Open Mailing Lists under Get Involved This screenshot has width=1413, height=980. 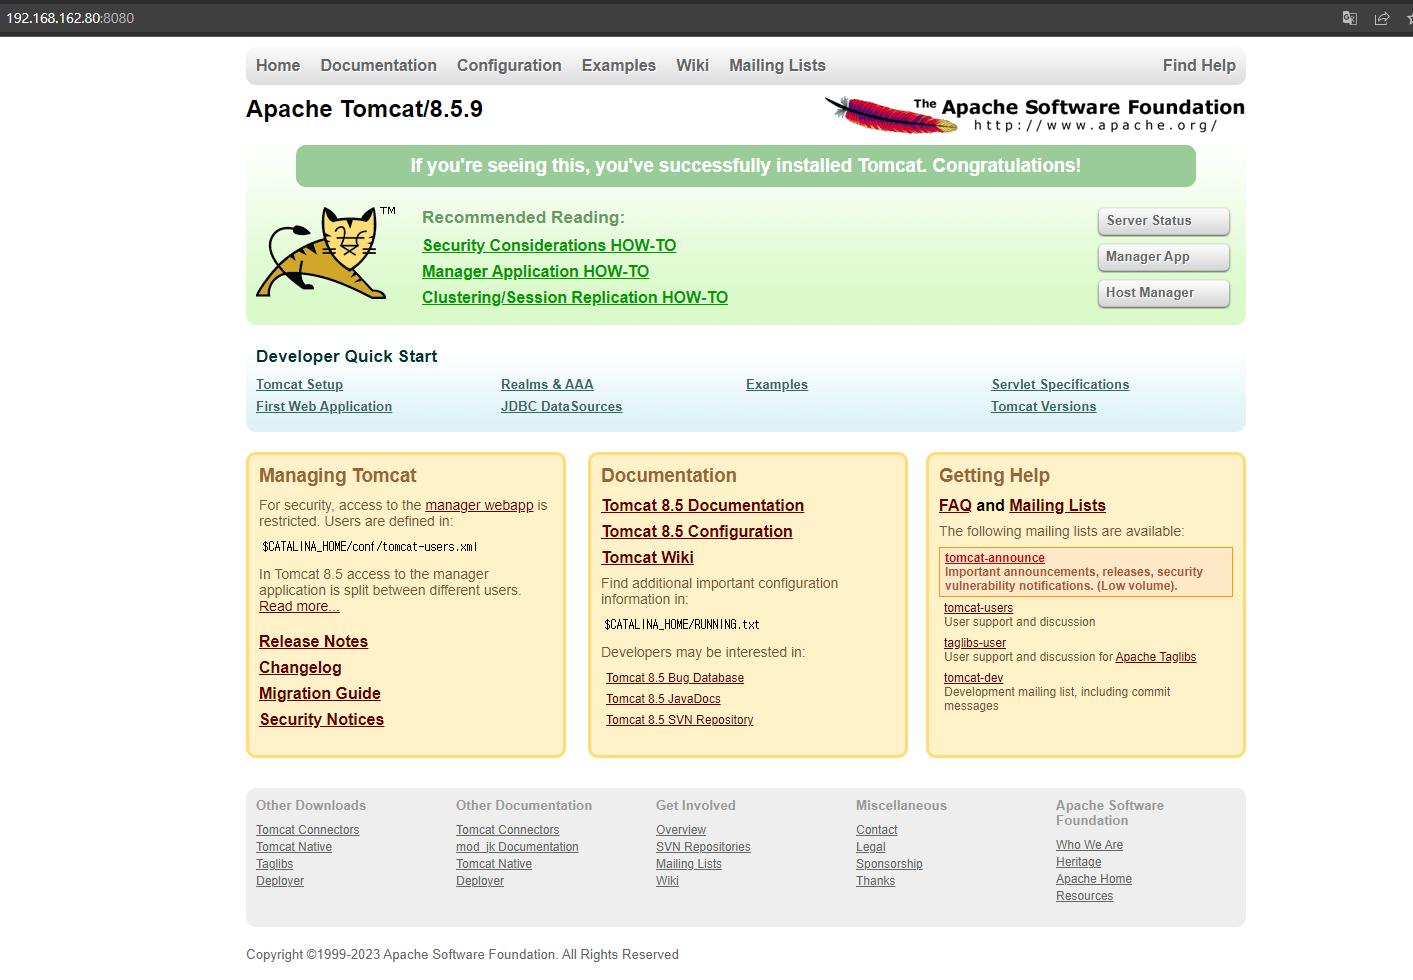click(x=689, y=864)
